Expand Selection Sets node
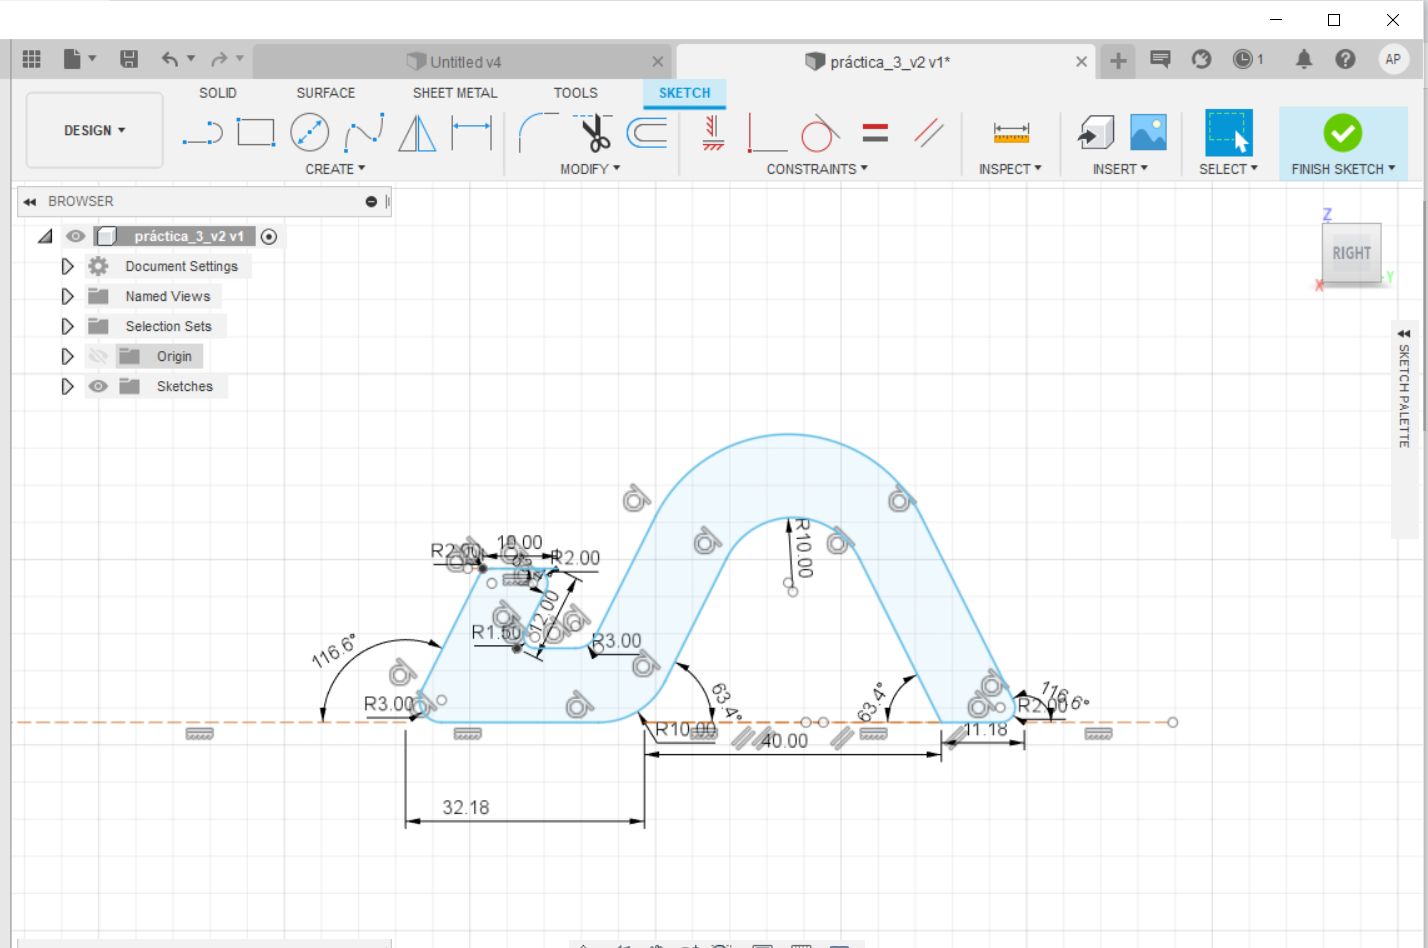The height and width of the screenshot is (948, 1428). click(x=67, y=326)
